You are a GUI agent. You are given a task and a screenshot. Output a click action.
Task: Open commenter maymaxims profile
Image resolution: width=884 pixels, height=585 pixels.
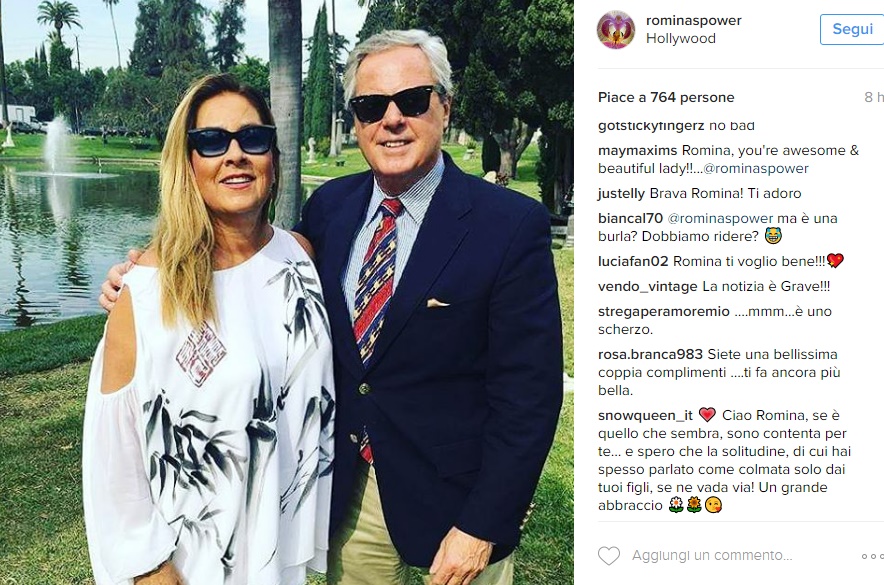pos(637,150)
